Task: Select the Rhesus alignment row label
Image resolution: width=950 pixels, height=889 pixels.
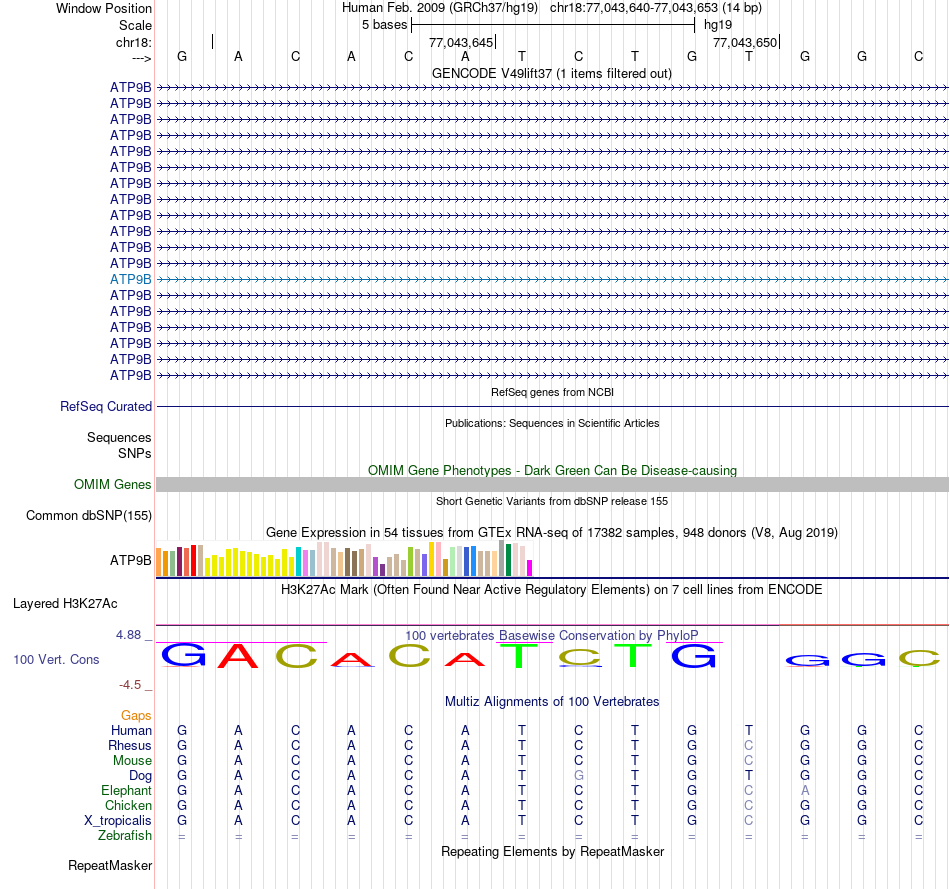Action: point(130,745)
